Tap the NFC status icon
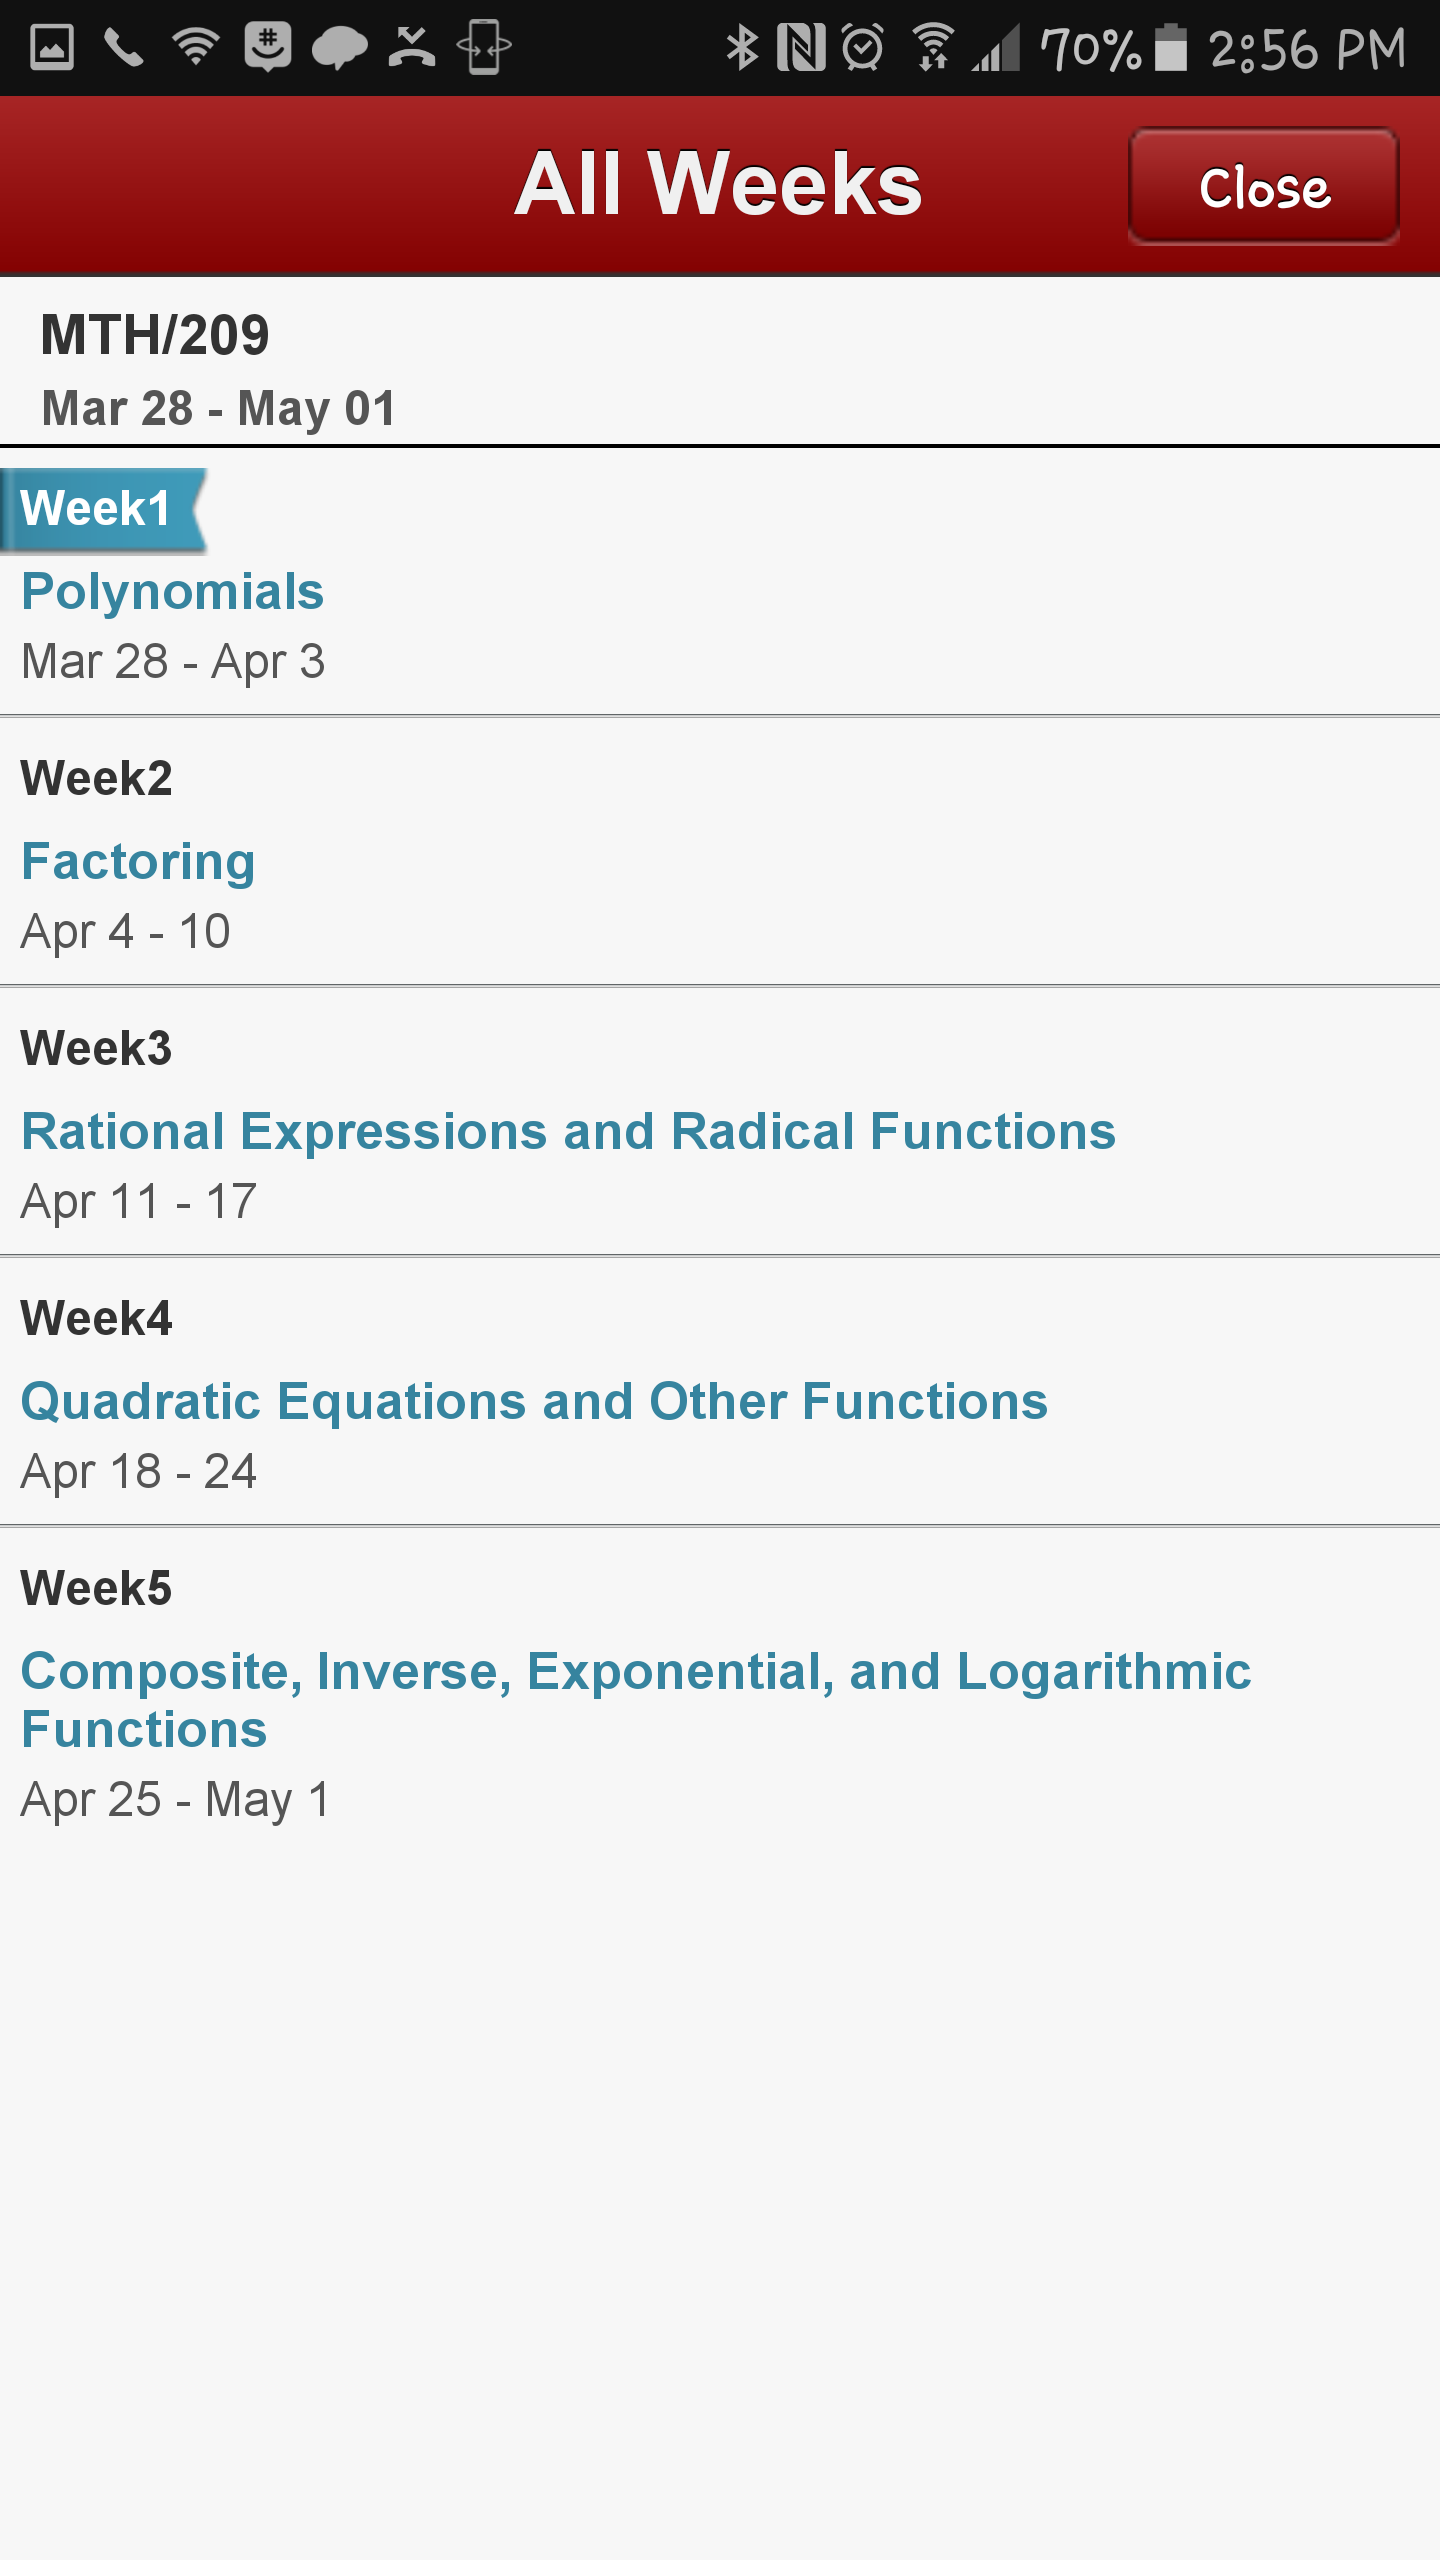This screenshot has width=1440, height=2560. [801, 47]
